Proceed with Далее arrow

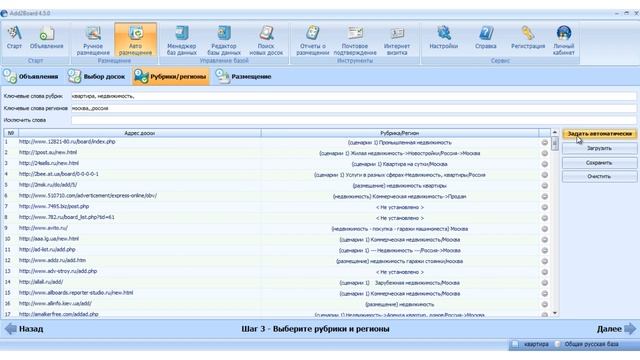[x=616, y=329]
